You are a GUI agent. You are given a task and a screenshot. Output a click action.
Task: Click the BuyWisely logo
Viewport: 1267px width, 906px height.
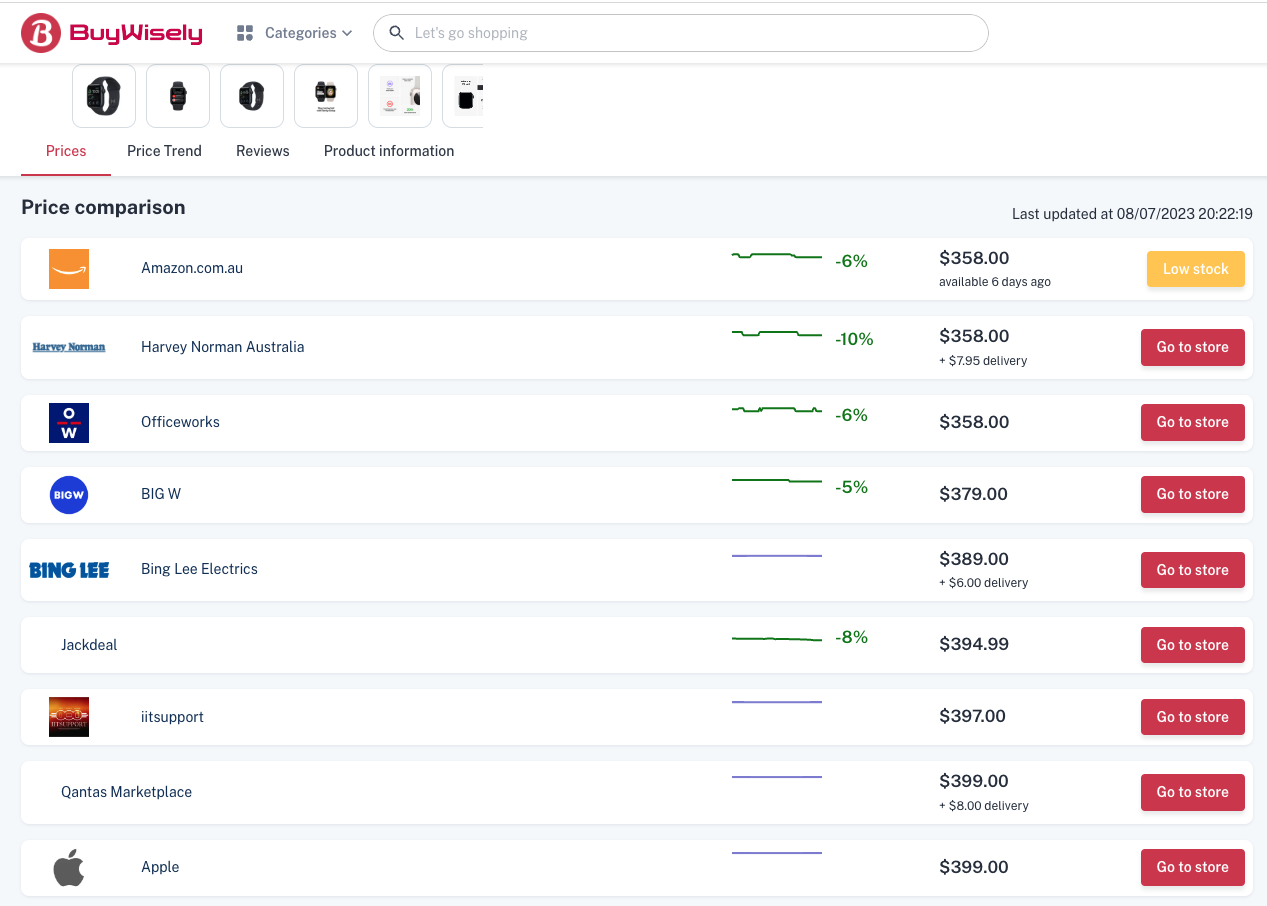coord(112,33)
